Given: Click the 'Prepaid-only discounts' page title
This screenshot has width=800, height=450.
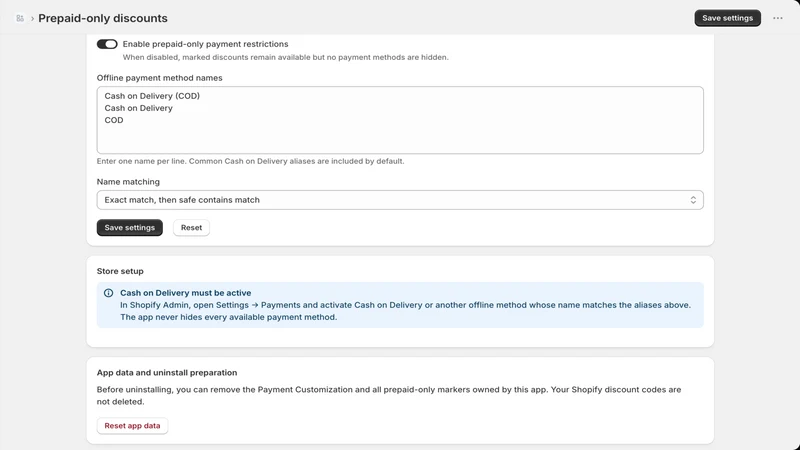Looking at the screenshot, I should pos(103,18).
